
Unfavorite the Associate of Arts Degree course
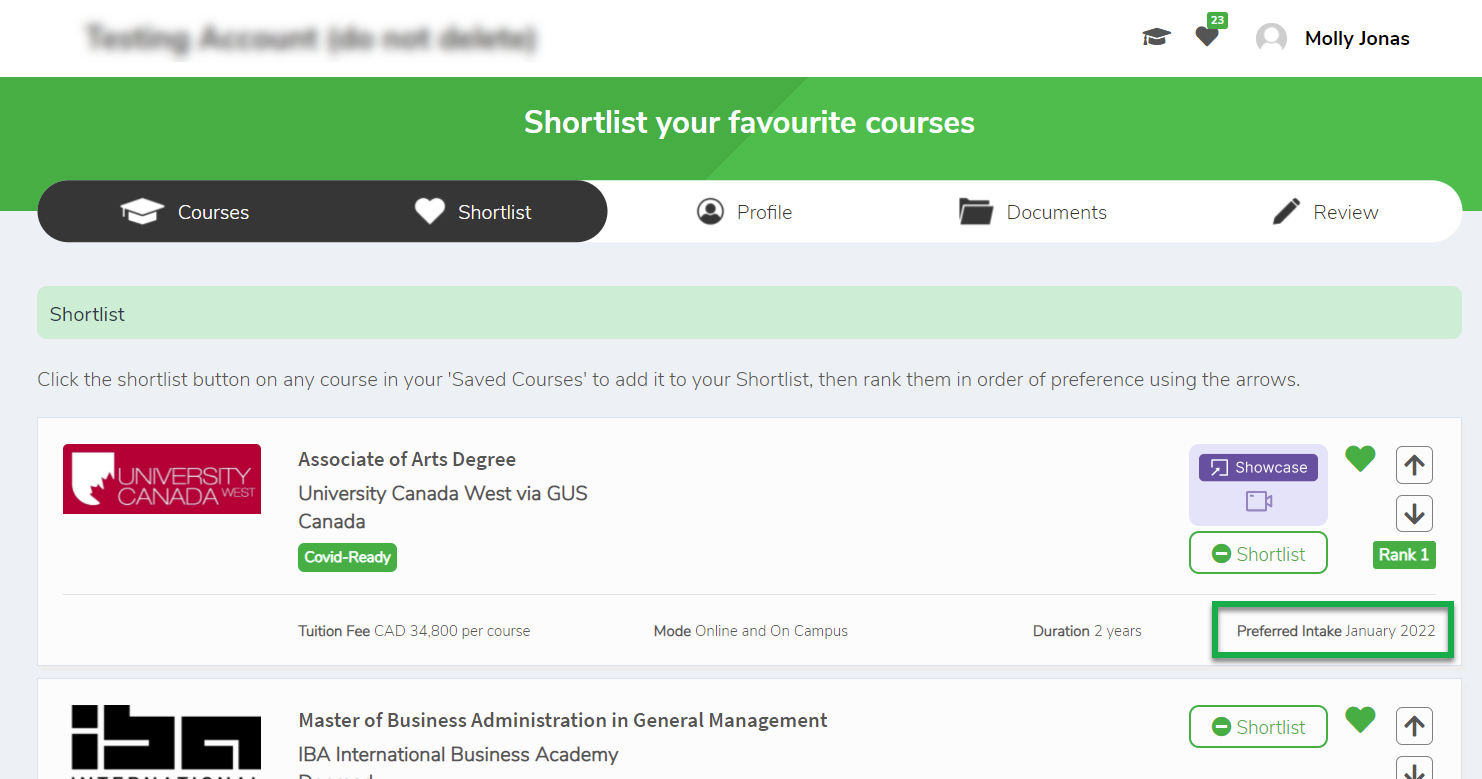pos(1360,459)
